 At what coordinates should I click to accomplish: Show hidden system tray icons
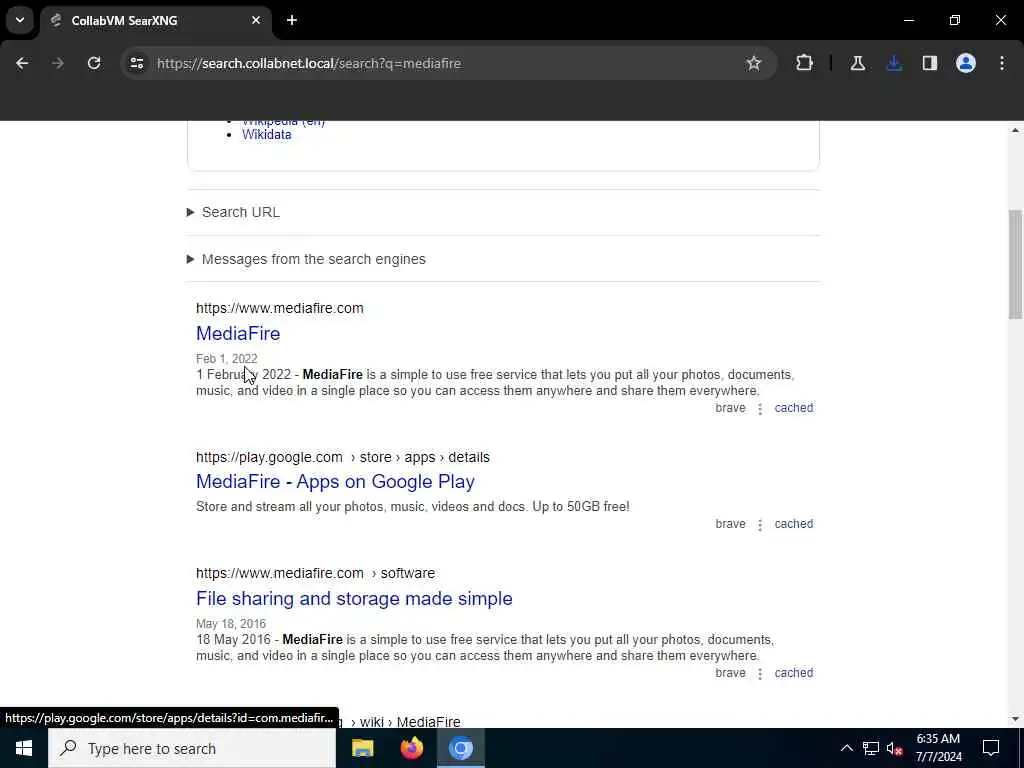846,748
